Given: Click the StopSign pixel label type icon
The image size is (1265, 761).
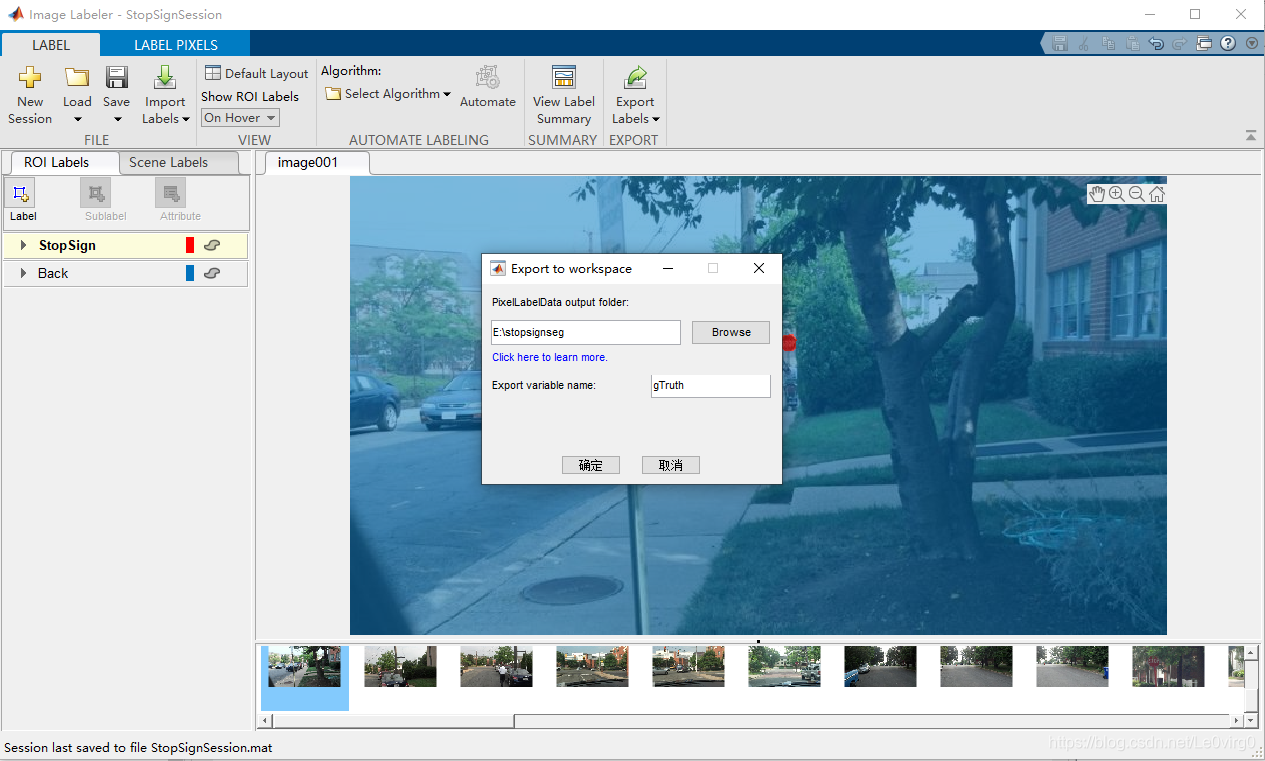Looking at the screenshot, I should [x=212, y=245].
